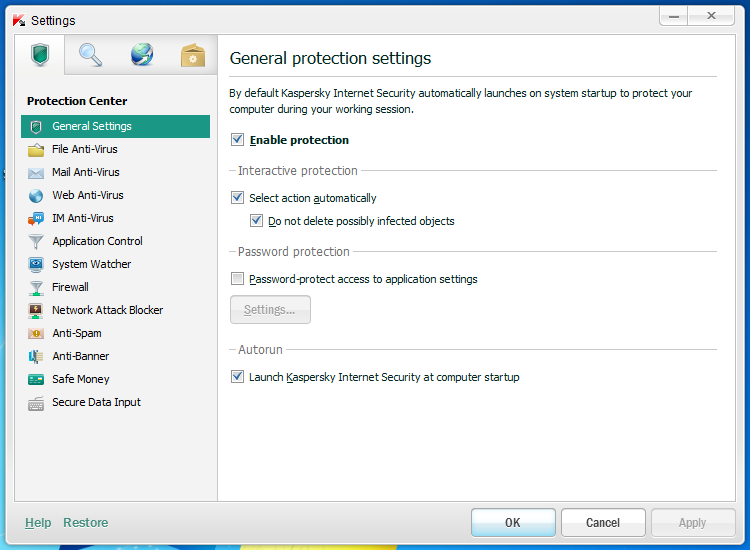The height and width of the screenshot is (550, 750).
Task: Click the Anti-Banner icon
Action: click(36, 356)
